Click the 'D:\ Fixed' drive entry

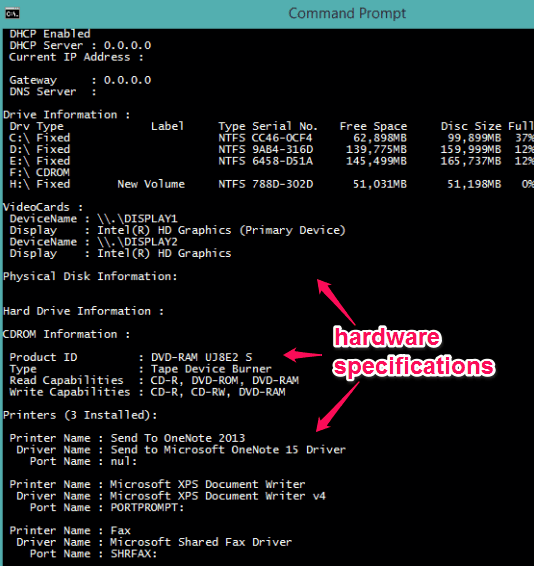[x=40, y=149]
